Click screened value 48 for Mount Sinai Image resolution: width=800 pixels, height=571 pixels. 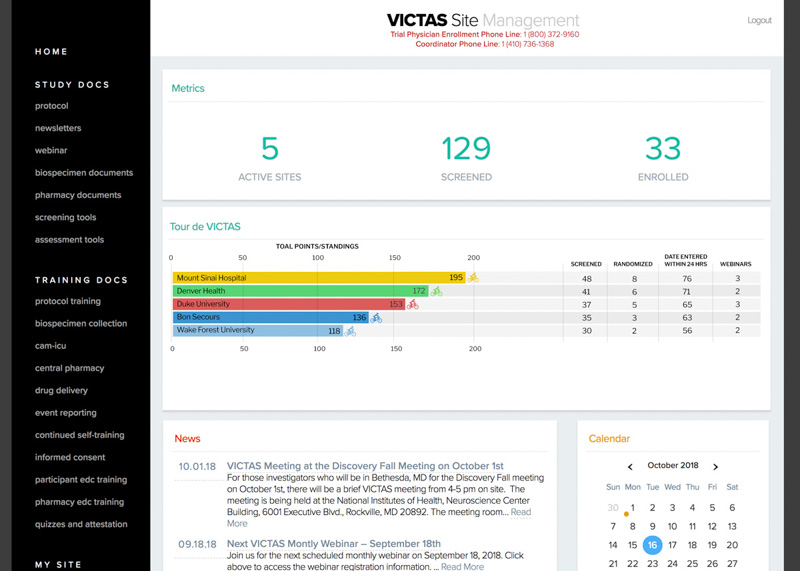coord(586,279)
